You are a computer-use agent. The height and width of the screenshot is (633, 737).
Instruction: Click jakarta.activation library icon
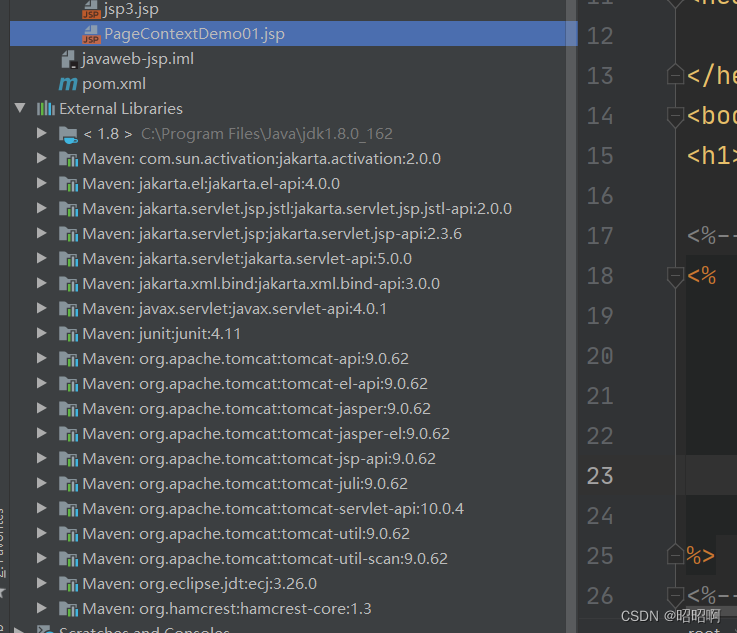tap(69, 159)
